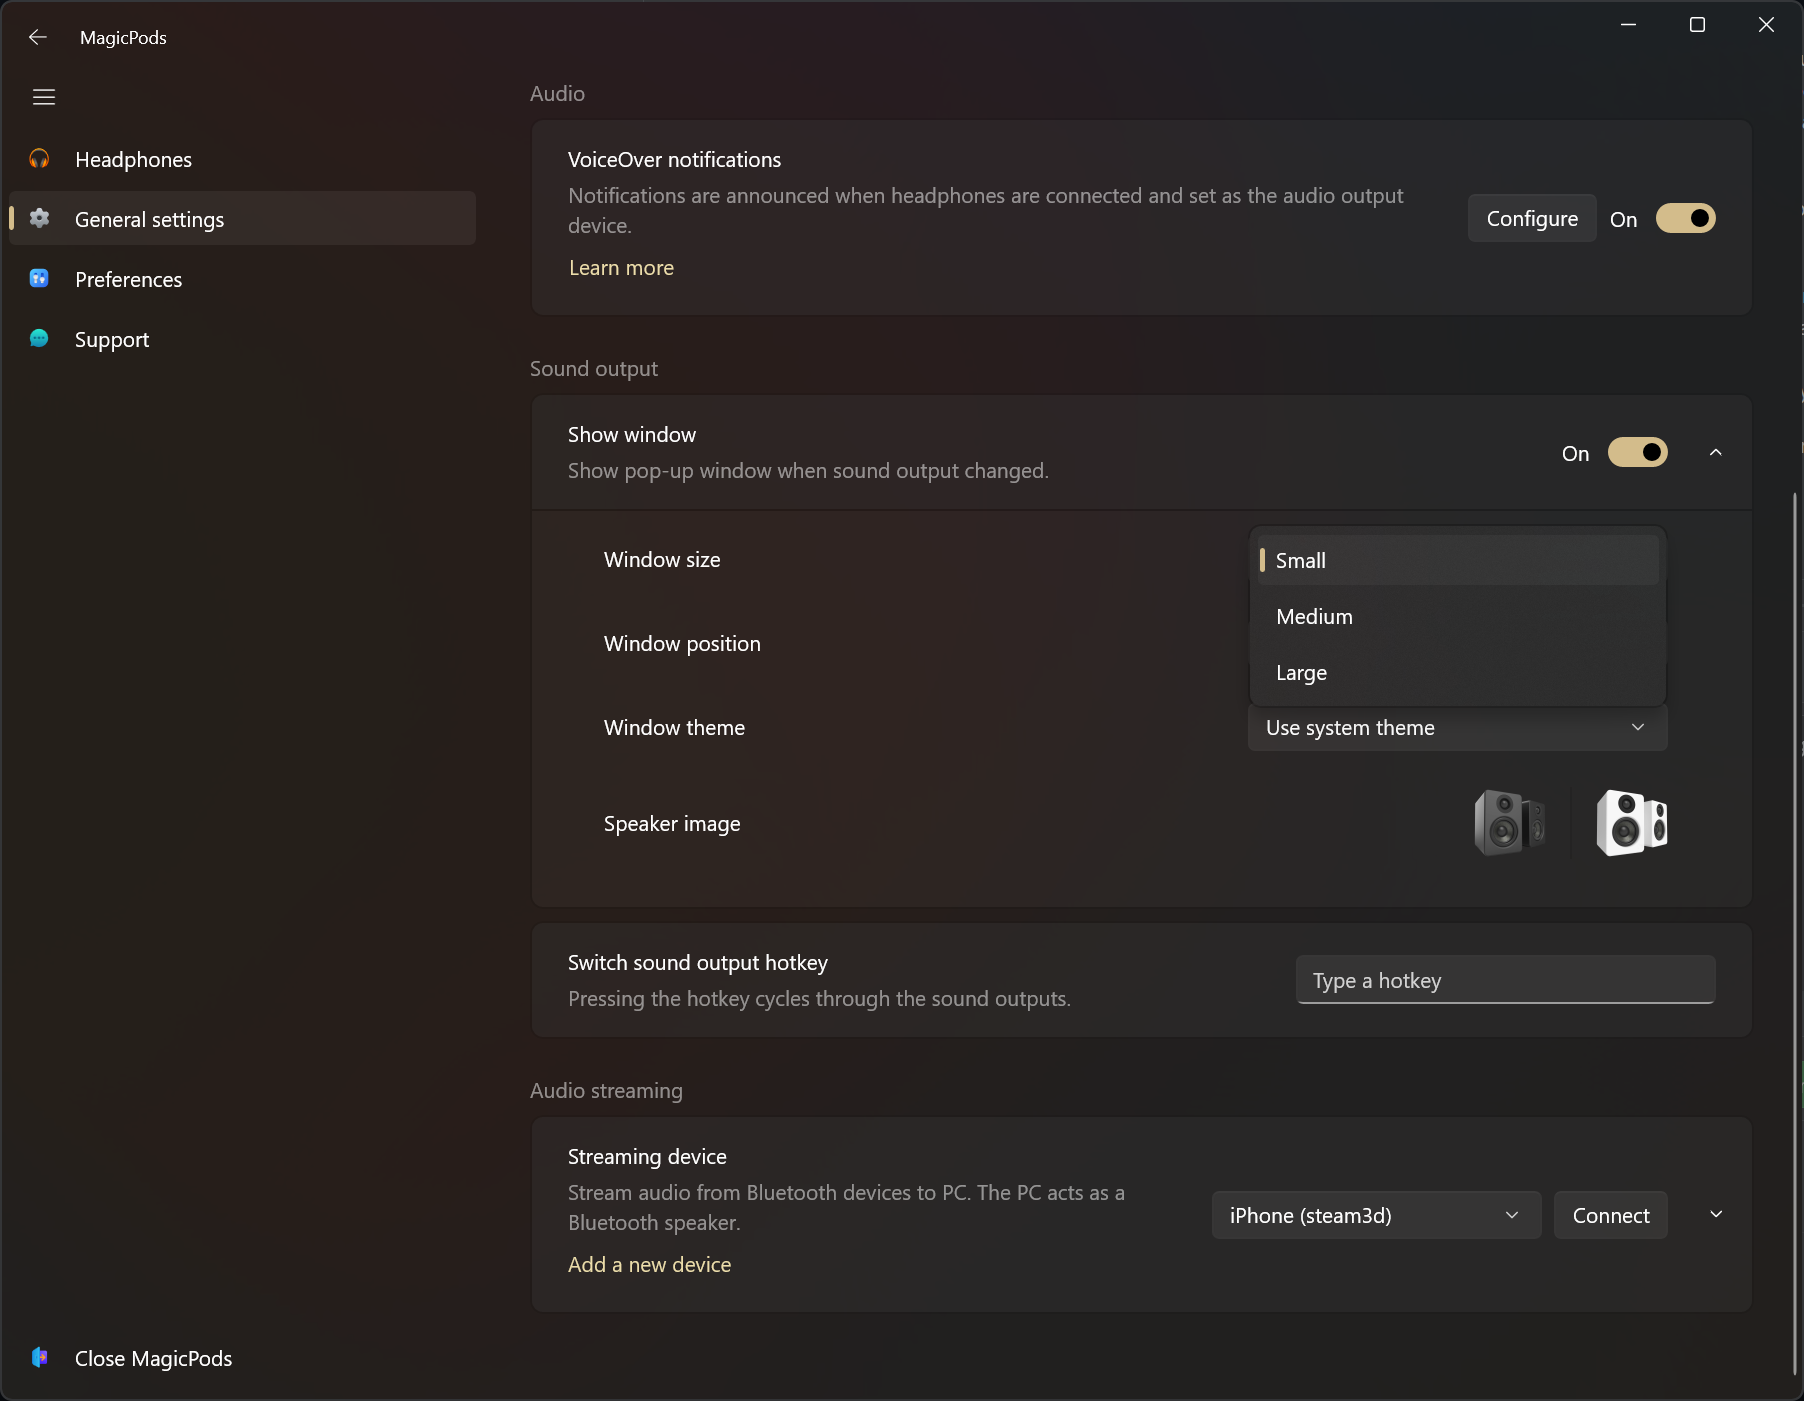Disable the Show window setting
The width and height of the screenshot is (1804, 1401).
(1637, 452)
